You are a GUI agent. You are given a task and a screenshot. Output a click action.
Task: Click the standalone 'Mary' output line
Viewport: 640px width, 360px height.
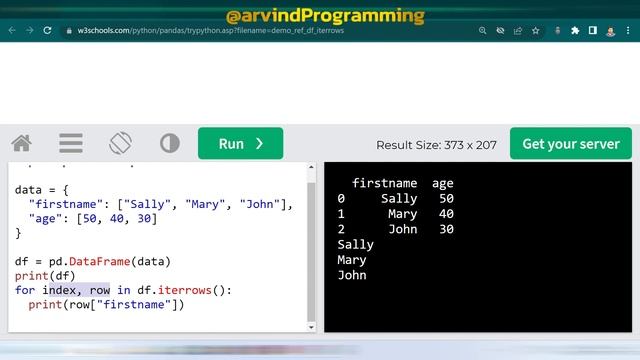pyautogui.click(x=352, y=260)
